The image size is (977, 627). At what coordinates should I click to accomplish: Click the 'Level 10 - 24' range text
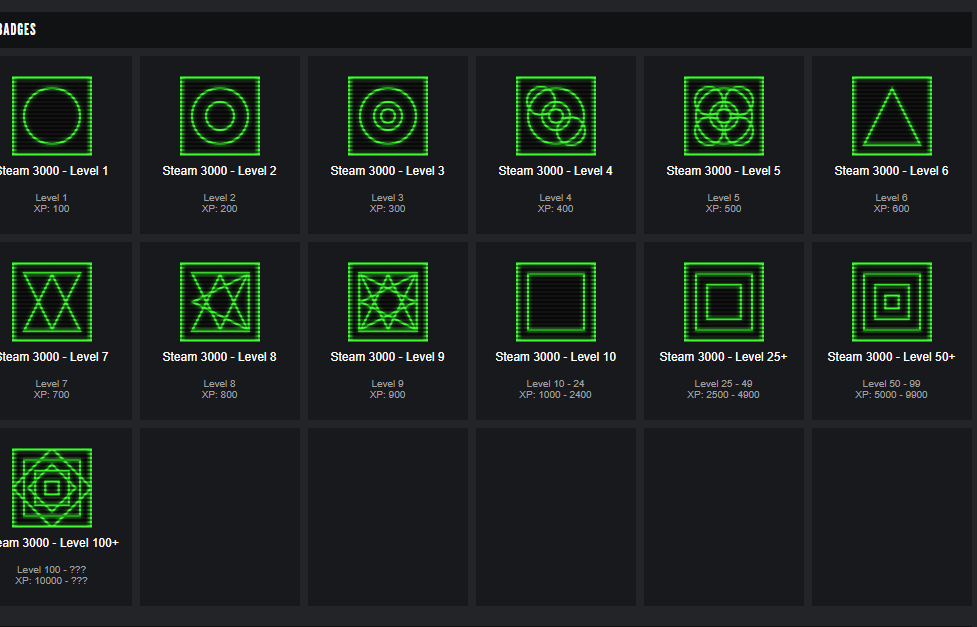click(555, 384)
